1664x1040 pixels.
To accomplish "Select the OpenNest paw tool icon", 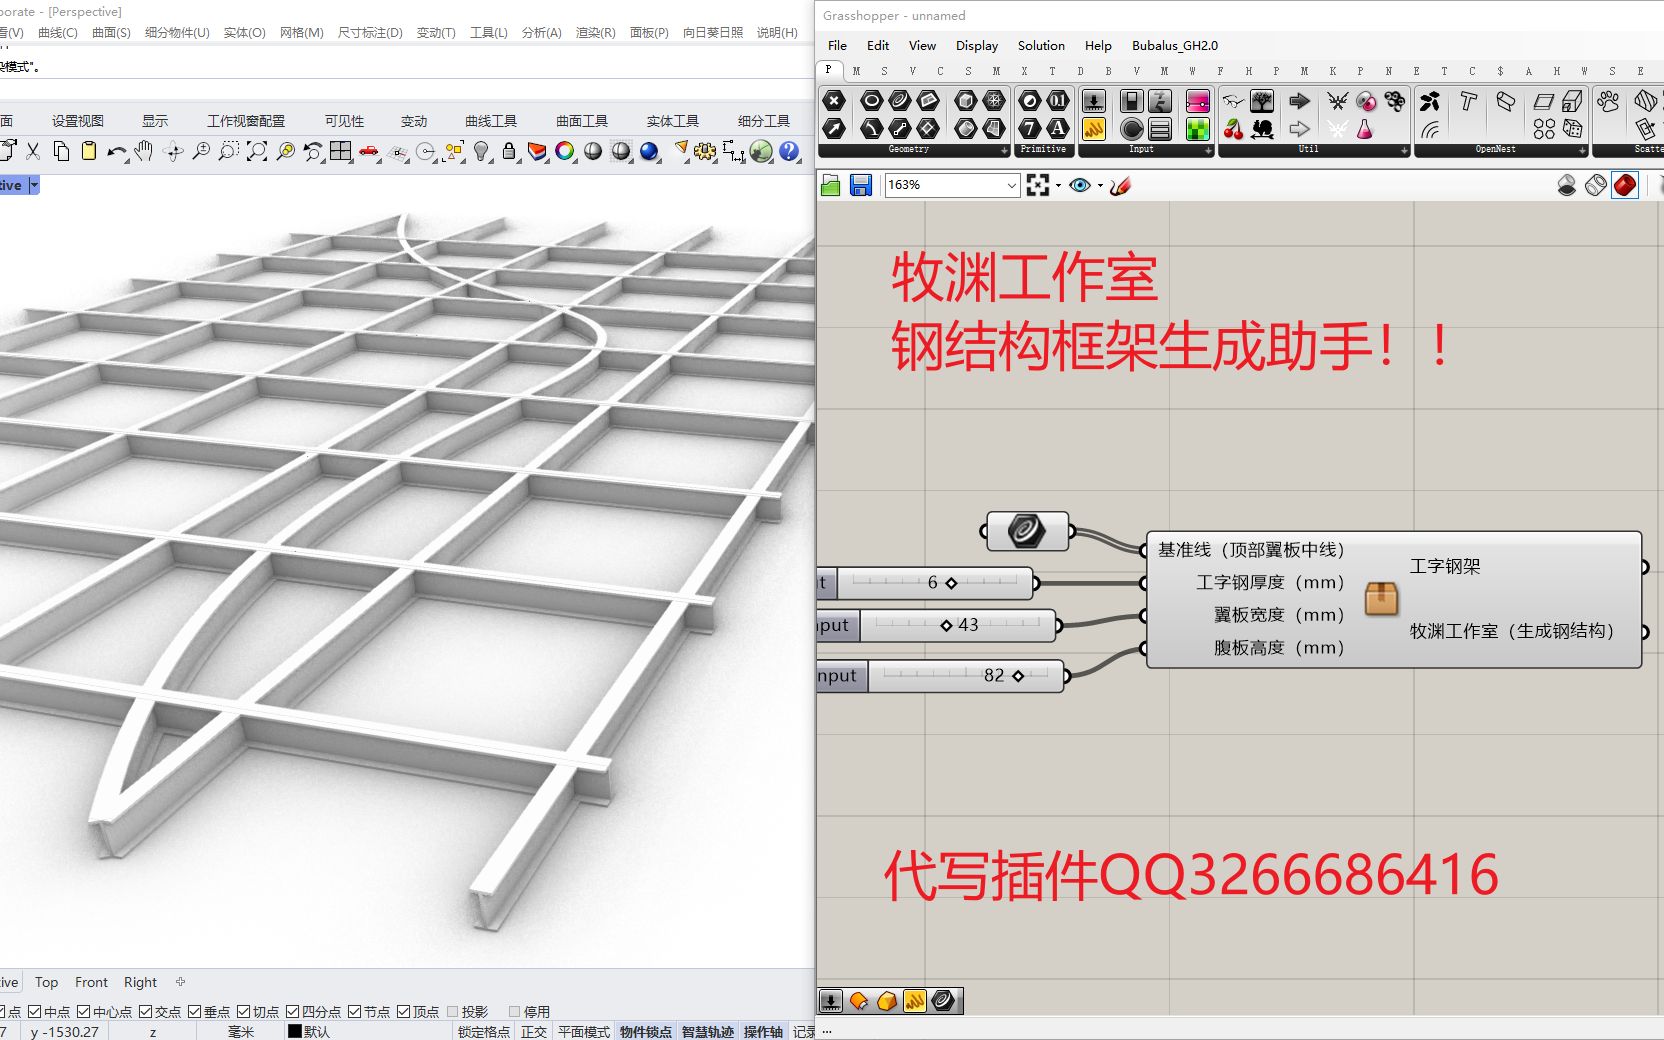I will (1606, 103).
